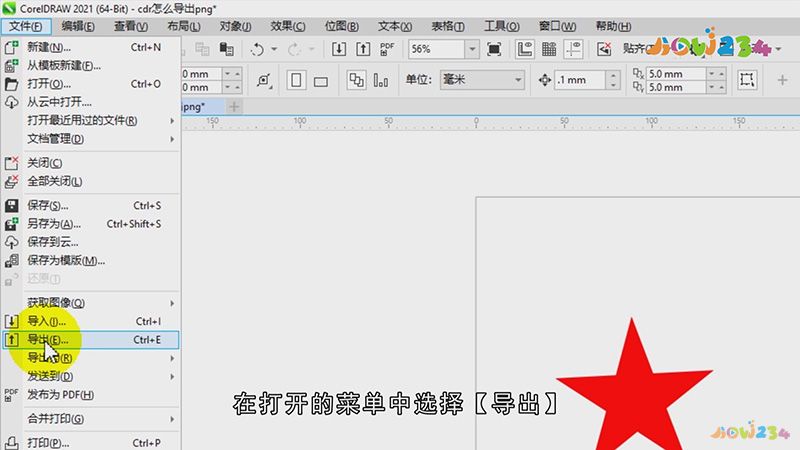Image resolution: width=800 pixels, height=450 pixels.
Task: Open the 窗口 (Window) menu
Action: pos(557,26)
